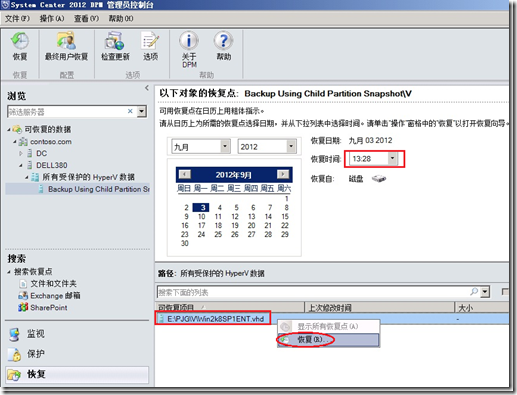Open SharePoint search link
The height and width of the screenshot is (395, 517).
49,307
